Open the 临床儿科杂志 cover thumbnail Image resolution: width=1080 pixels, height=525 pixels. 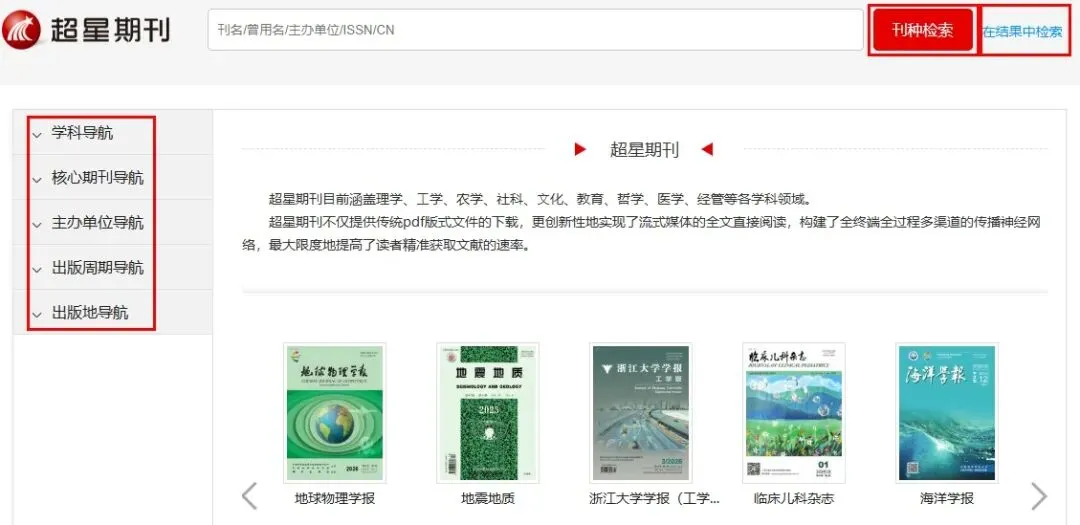[793, 413]
